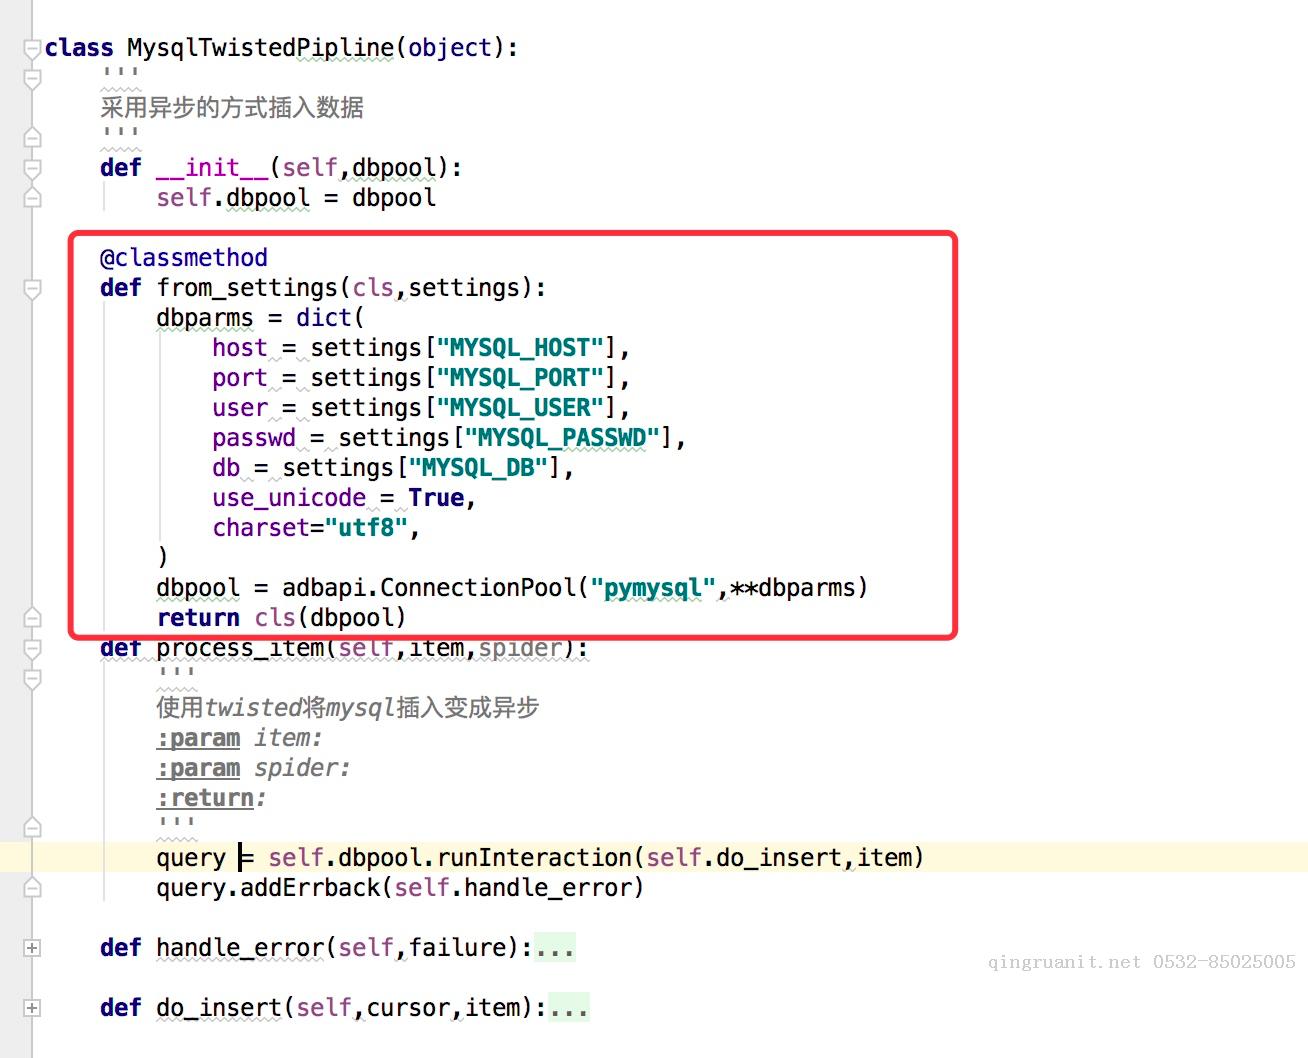Click the class docstring fold start marker
The height and width of the screenshot is (1058, 1308).
coord(32,78)
